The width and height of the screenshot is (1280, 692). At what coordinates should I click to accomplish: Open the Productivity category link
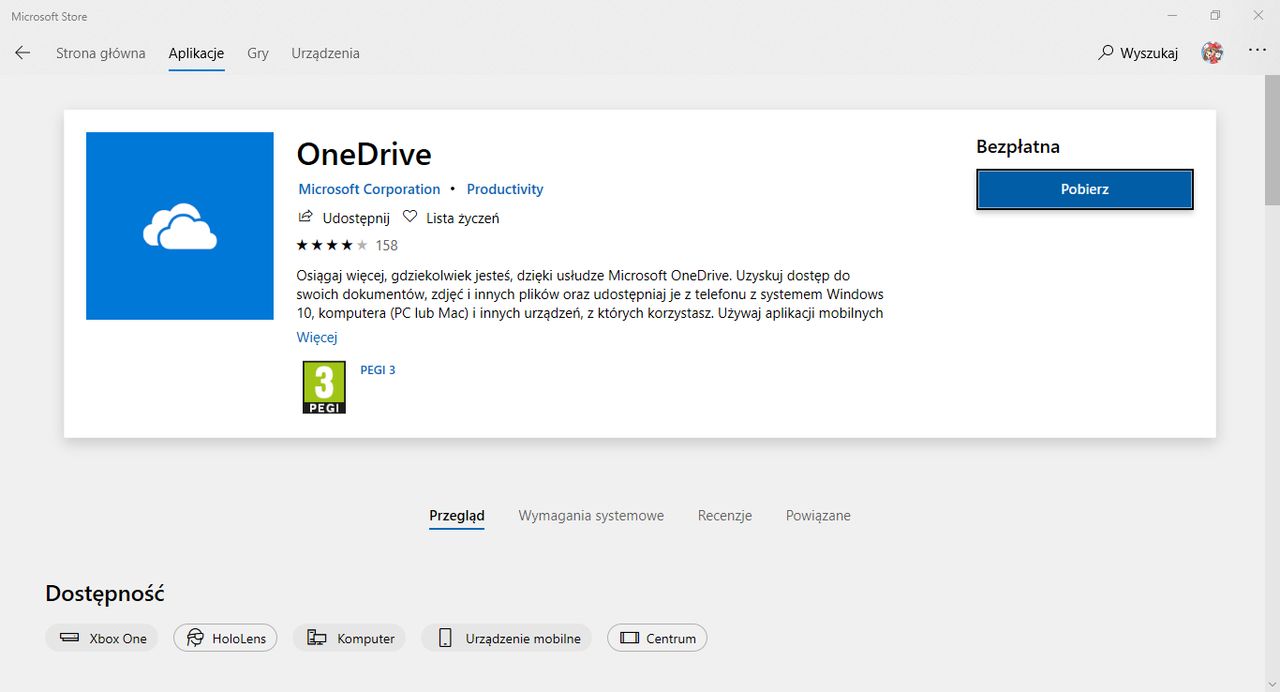[505, 189]
